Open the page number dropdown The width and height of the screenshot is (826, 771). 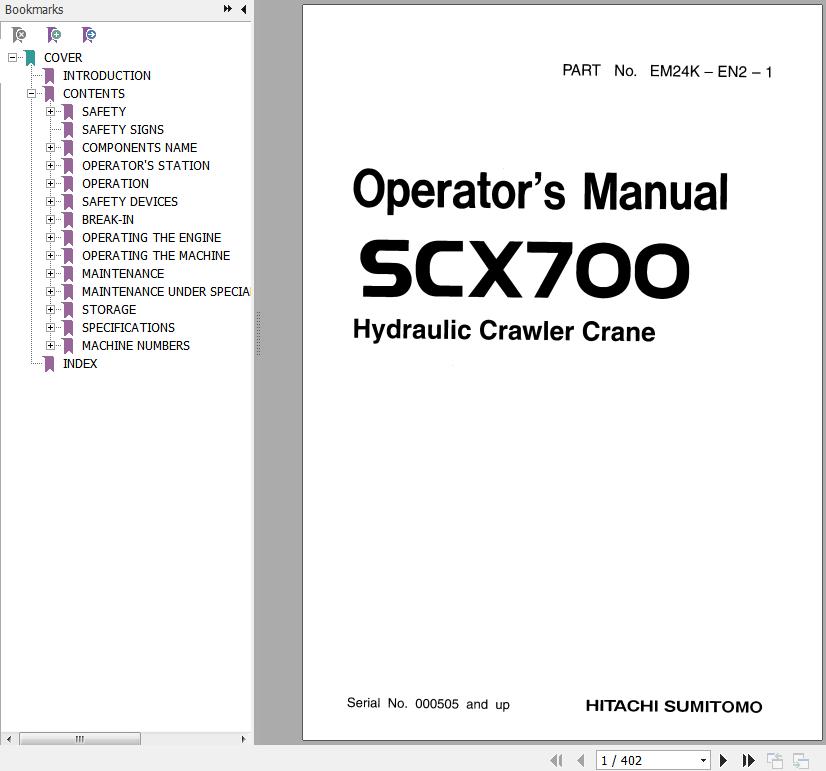[703, 760]
